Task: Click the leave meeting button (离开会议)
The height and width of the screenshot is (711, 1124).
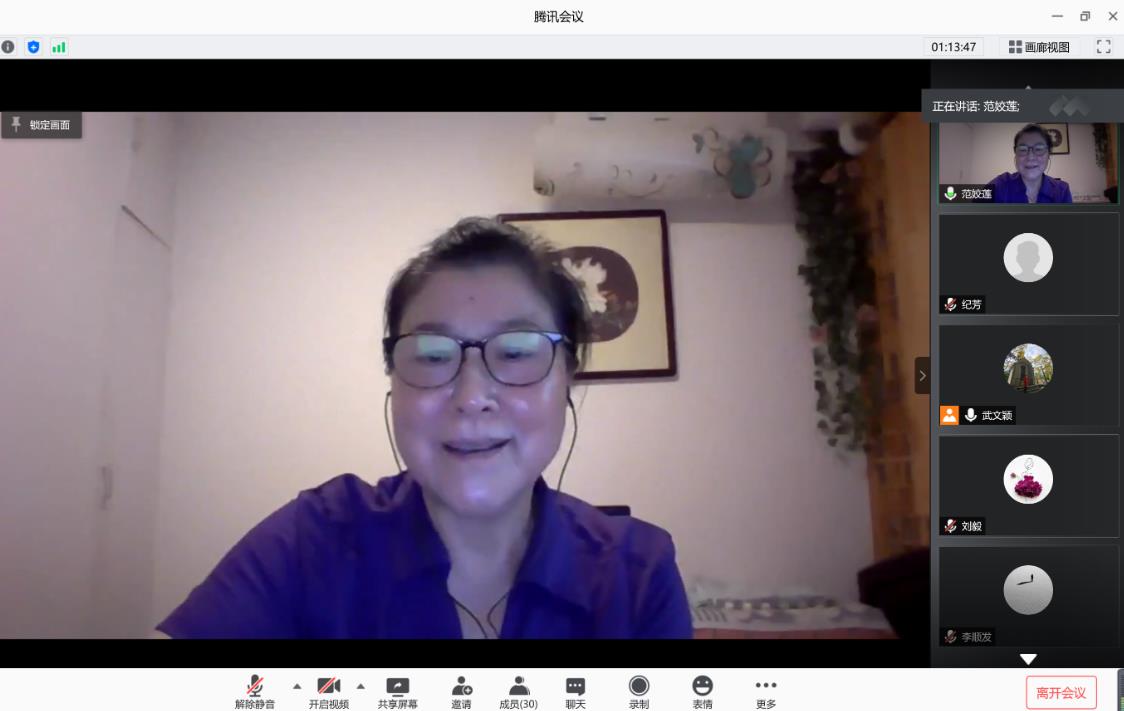Action: click(x=1061, y=692)
